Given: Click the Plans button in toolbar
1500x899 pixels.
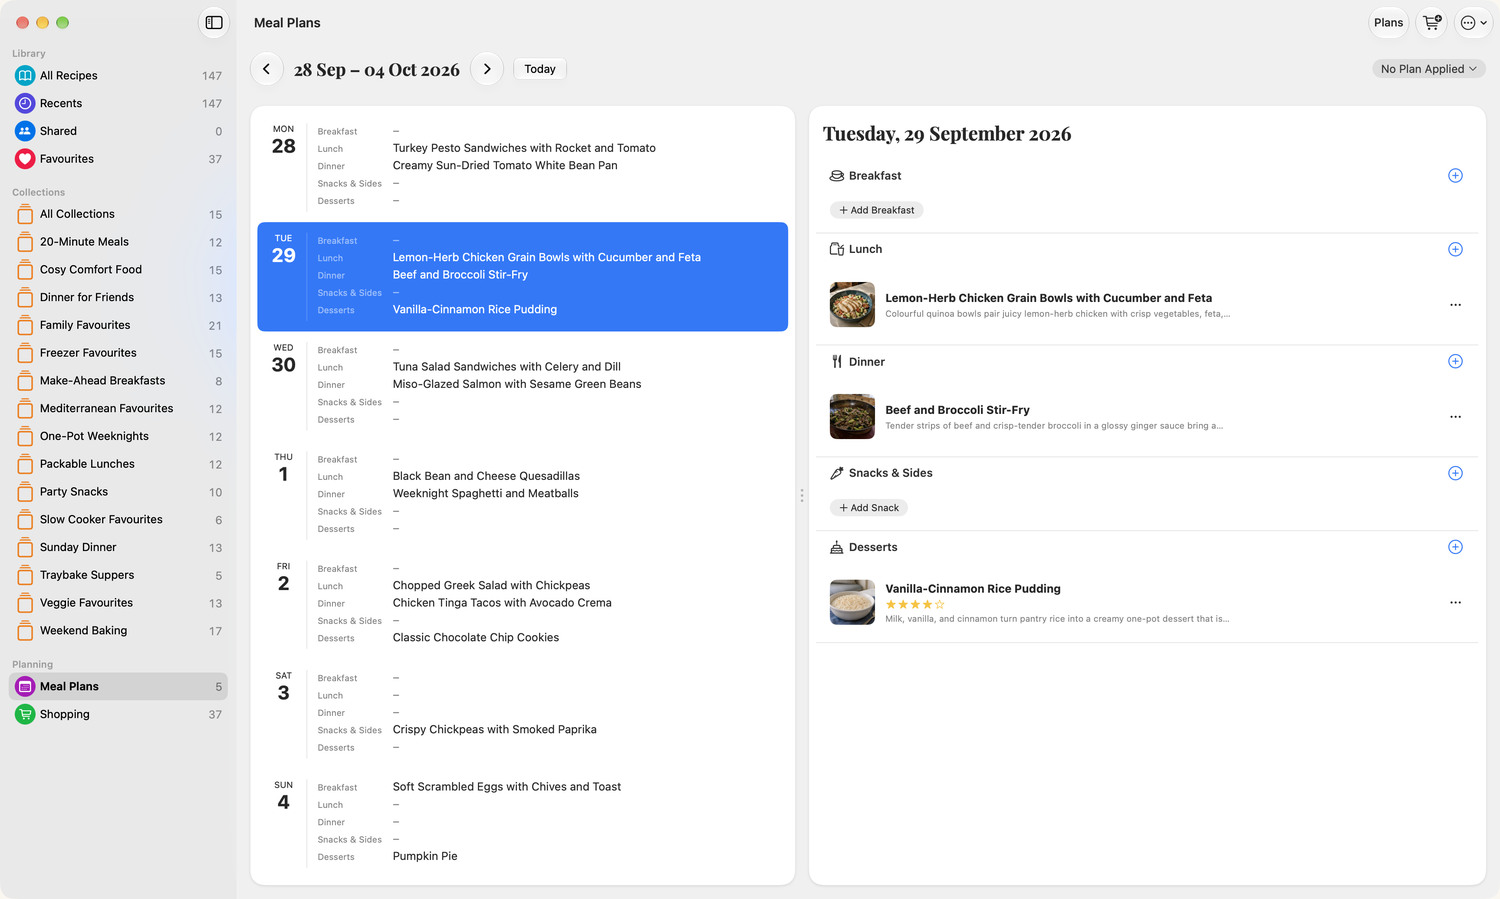Looking at the screenshot, I should click(x=1388, y=22).
